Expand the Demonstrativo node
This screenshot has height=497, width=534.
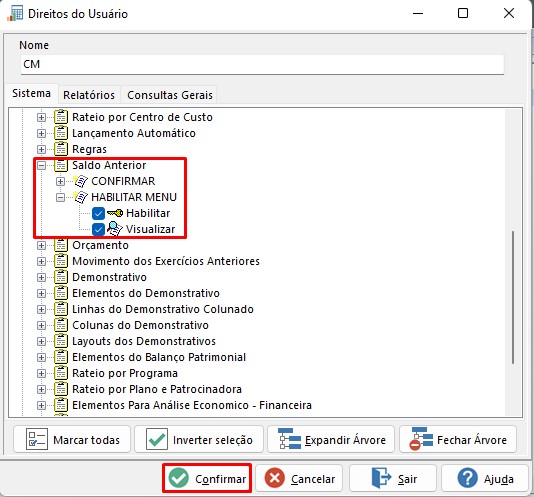[x=41, y=277]
